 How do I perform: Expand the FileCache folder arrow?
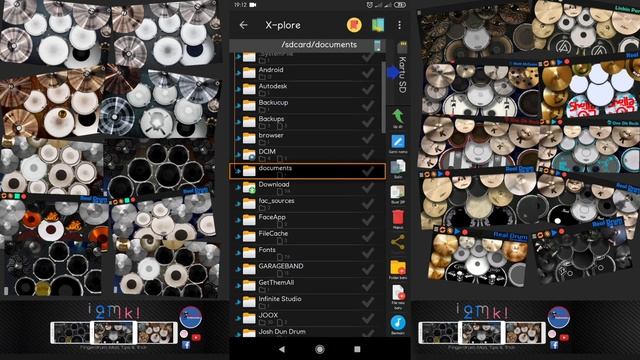(238, 236)
